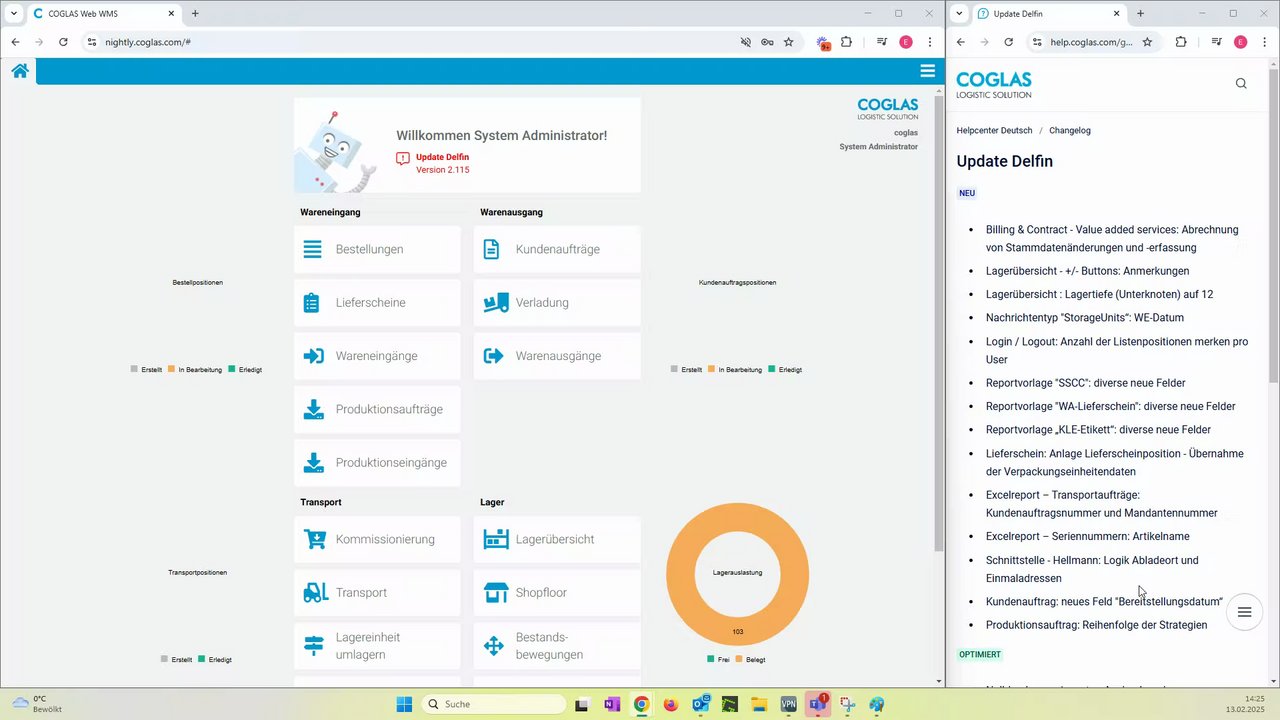Click the help.coglas.com address bar
Screen dimensions: 1280x720
coord(1091,42)
